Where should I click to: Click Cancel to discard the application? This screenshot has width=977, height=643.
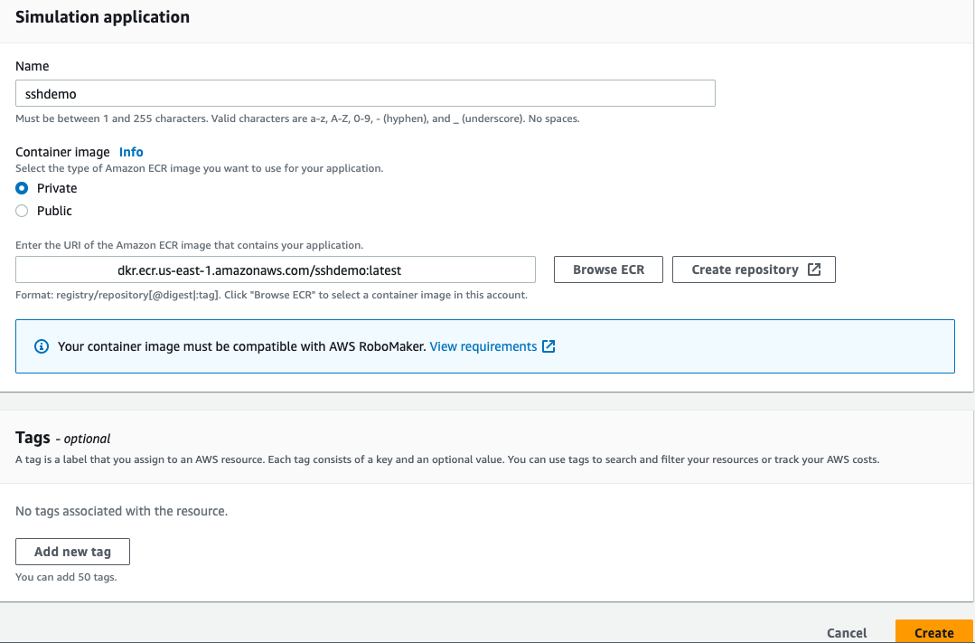tap(846, 633)
